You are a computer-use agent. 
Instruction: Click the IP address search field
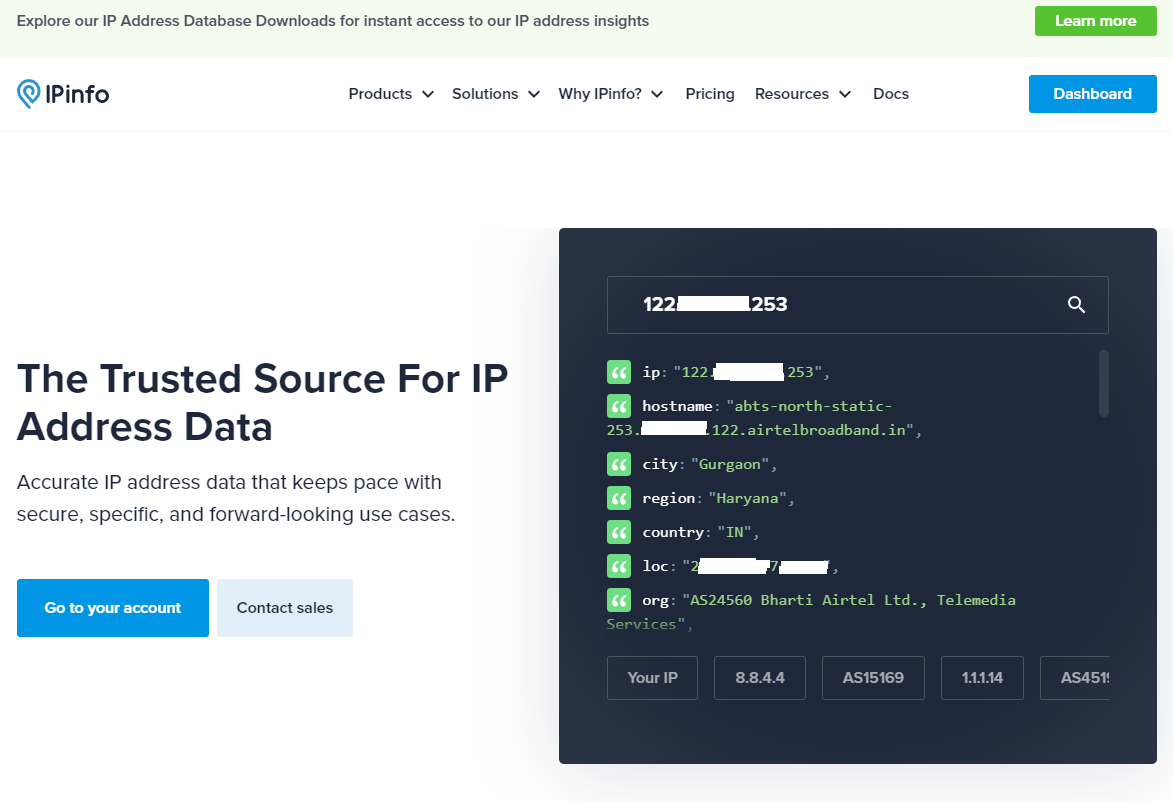tap(857, 304)
